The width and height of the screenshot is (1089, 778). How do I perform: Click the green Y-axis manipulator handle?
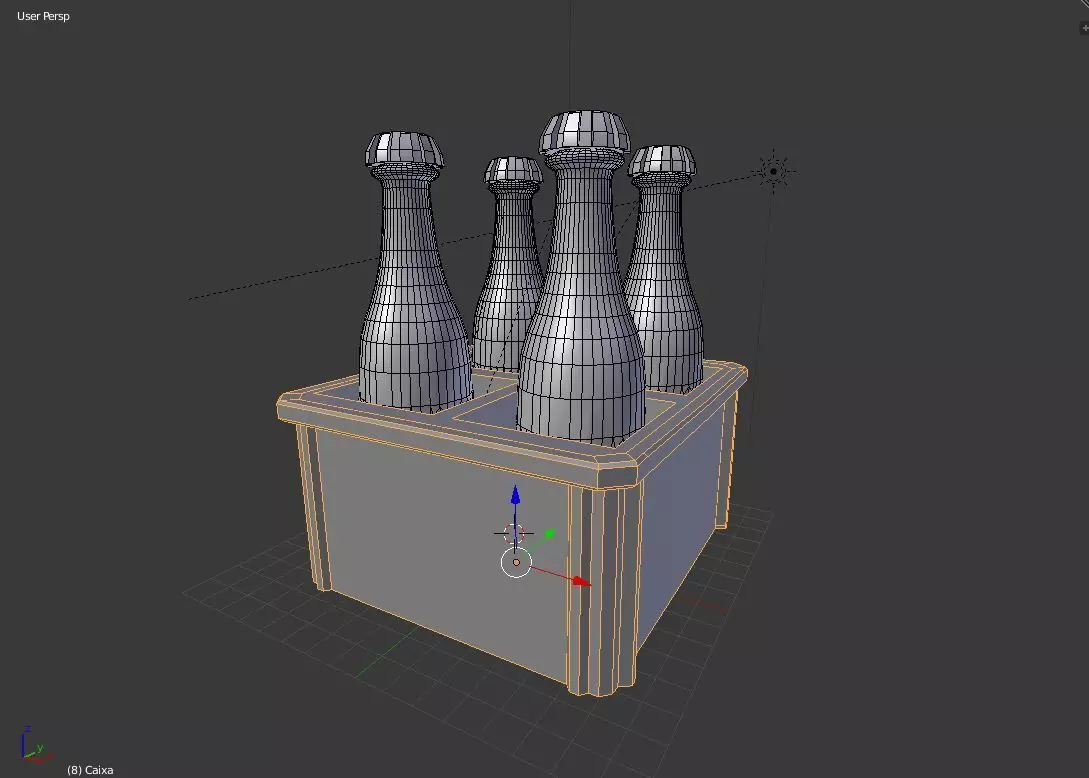tap(549, 533)
